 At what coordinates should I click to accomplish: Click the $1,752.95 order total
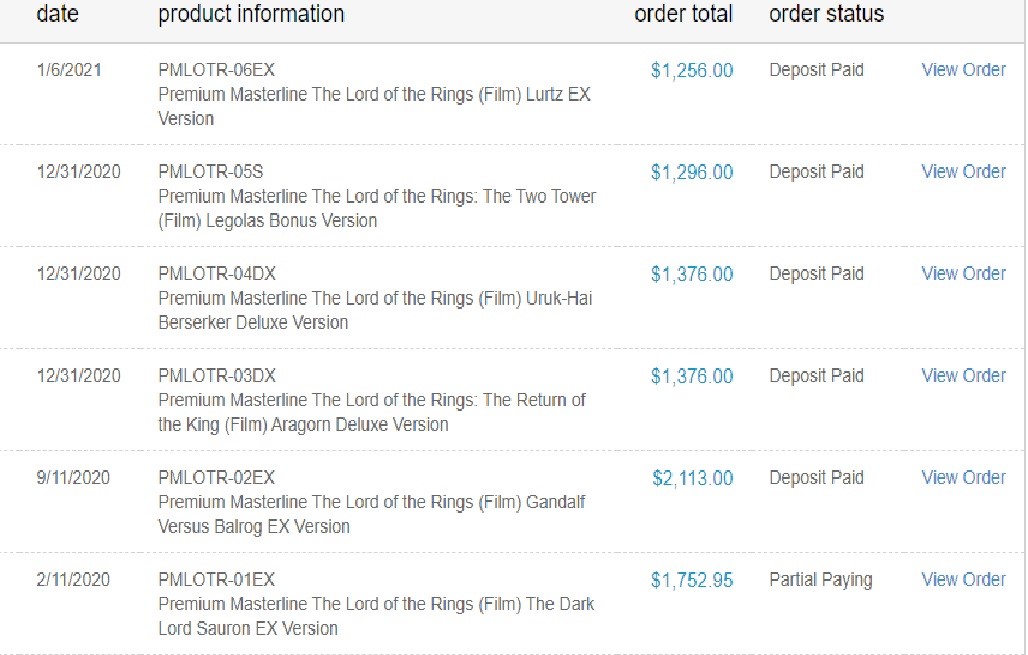click(692, 580)
